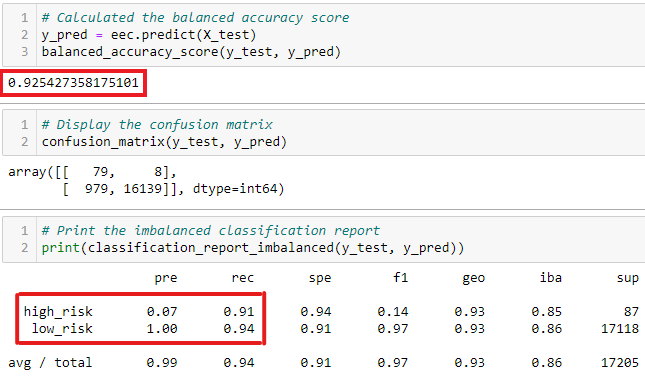
Task: Select the high_risk row label
Action: [x=58, y=312]
